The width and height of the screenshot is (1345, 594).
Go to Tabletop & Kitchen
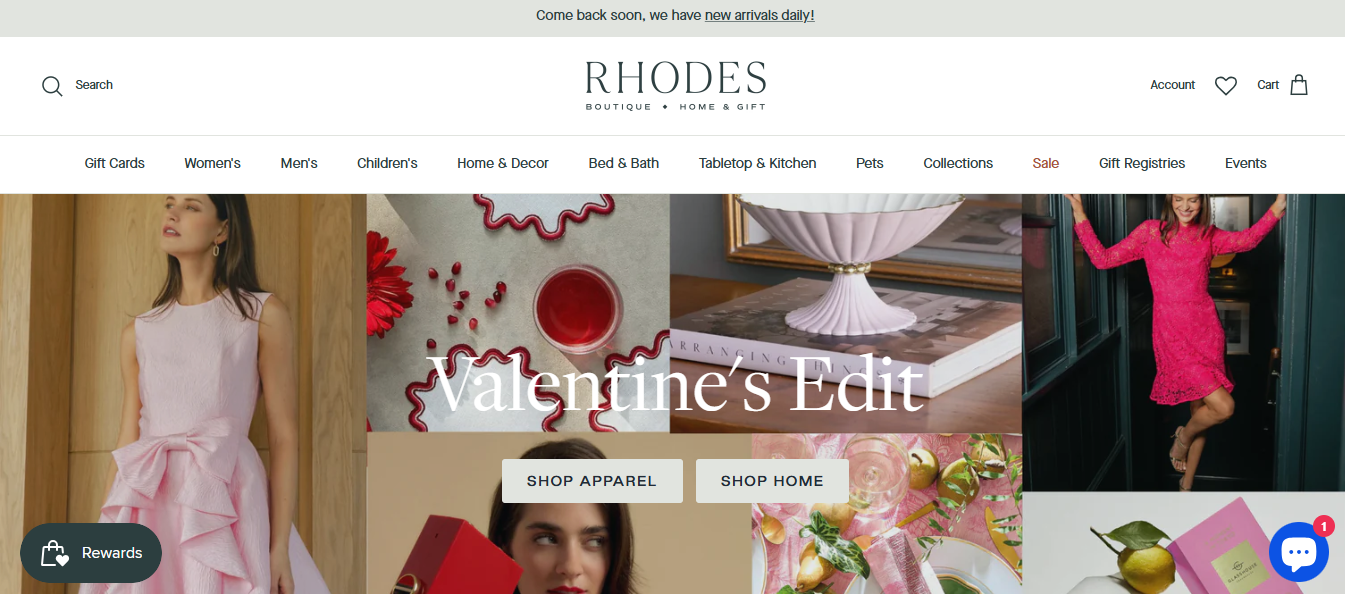click(758, 163)
